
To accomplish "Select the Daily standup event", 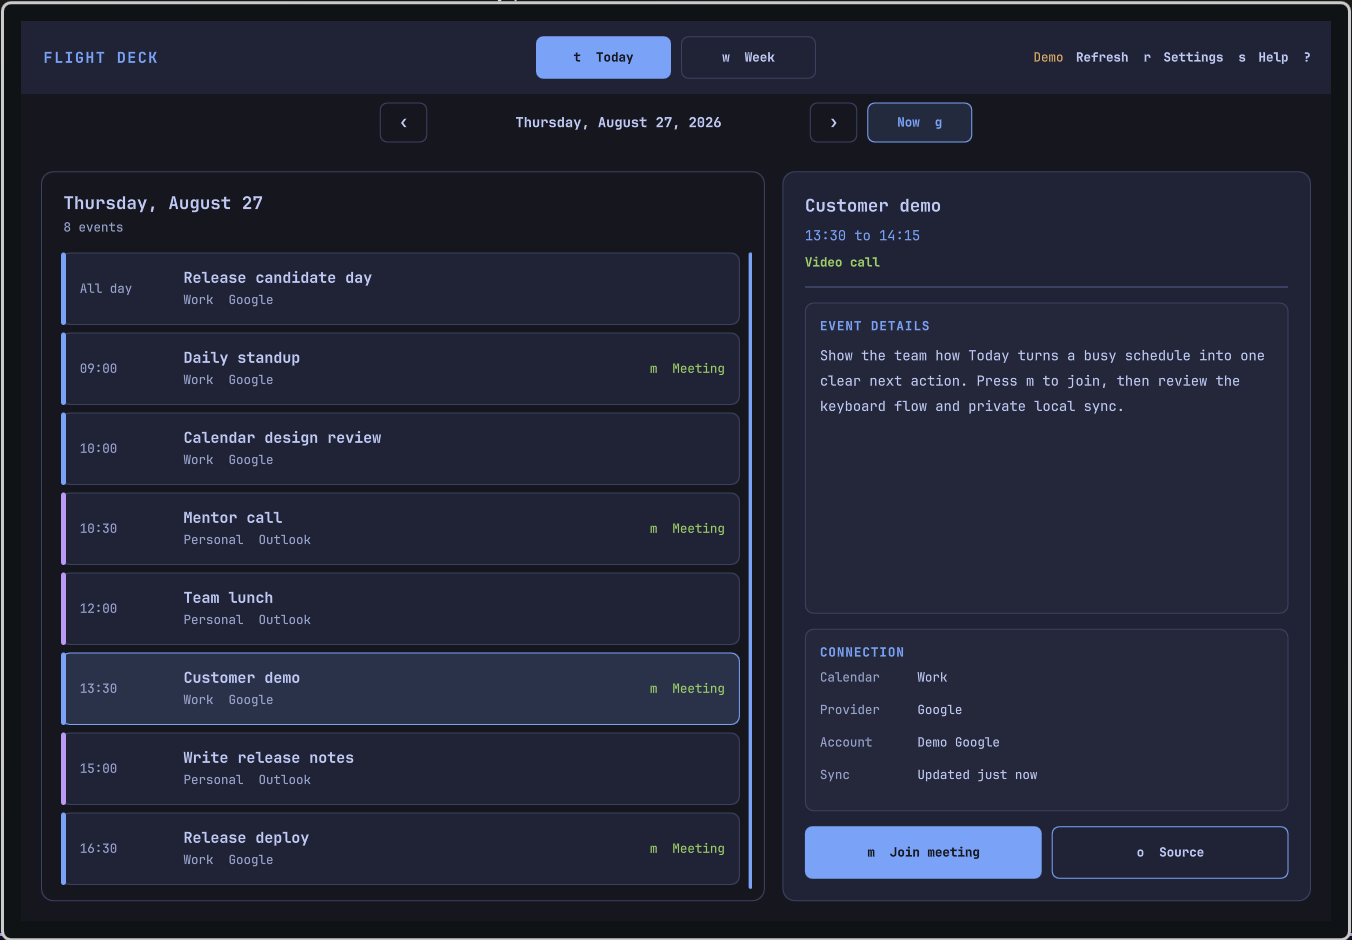I will pos(400,368).
